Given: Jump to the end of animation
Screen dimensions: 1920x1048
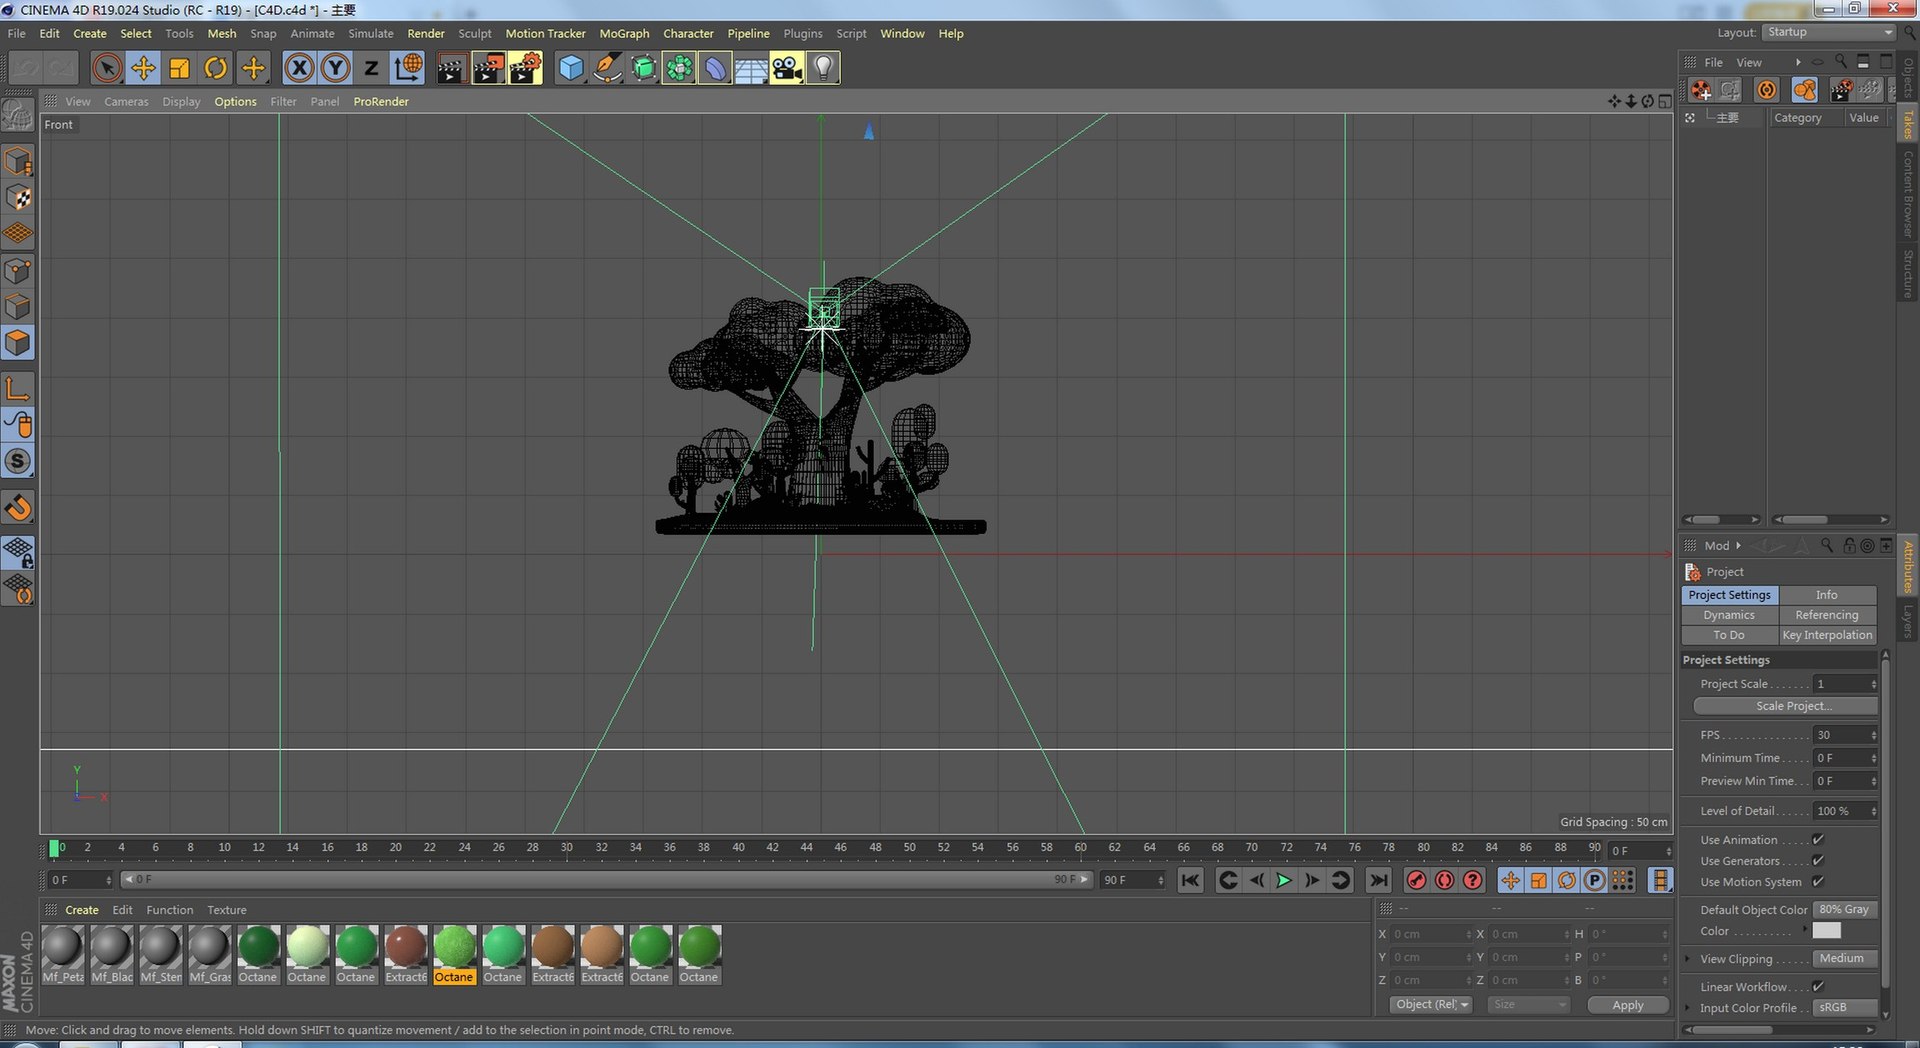Looking at the screenshot, I should 1378,880.
